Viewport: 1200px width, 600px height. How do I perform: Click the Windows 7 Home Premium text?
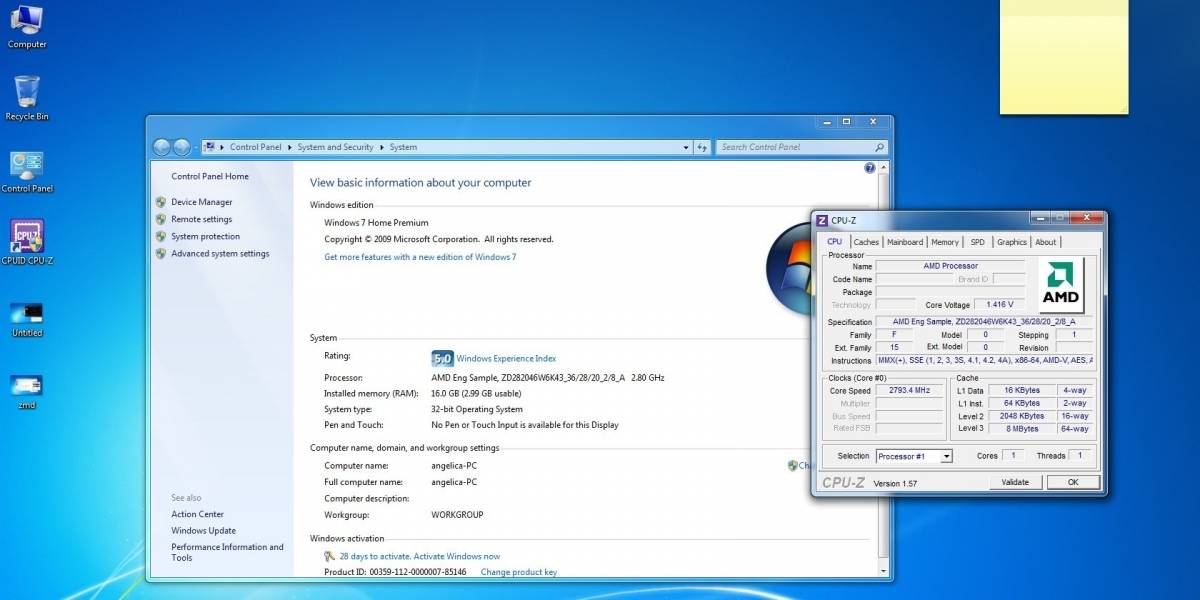376,223
